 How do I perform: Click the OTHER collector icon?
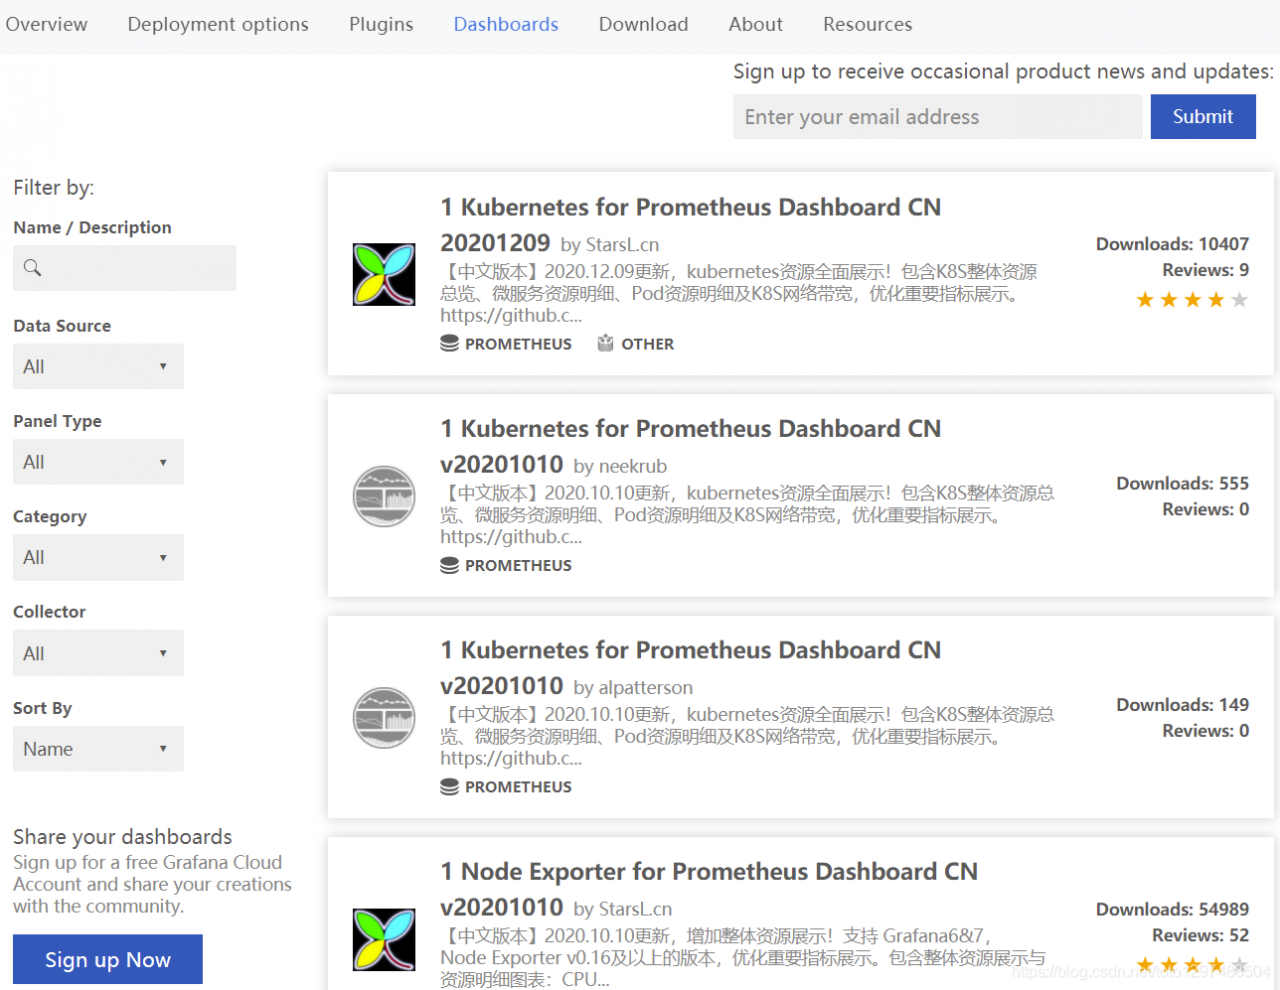605,343
